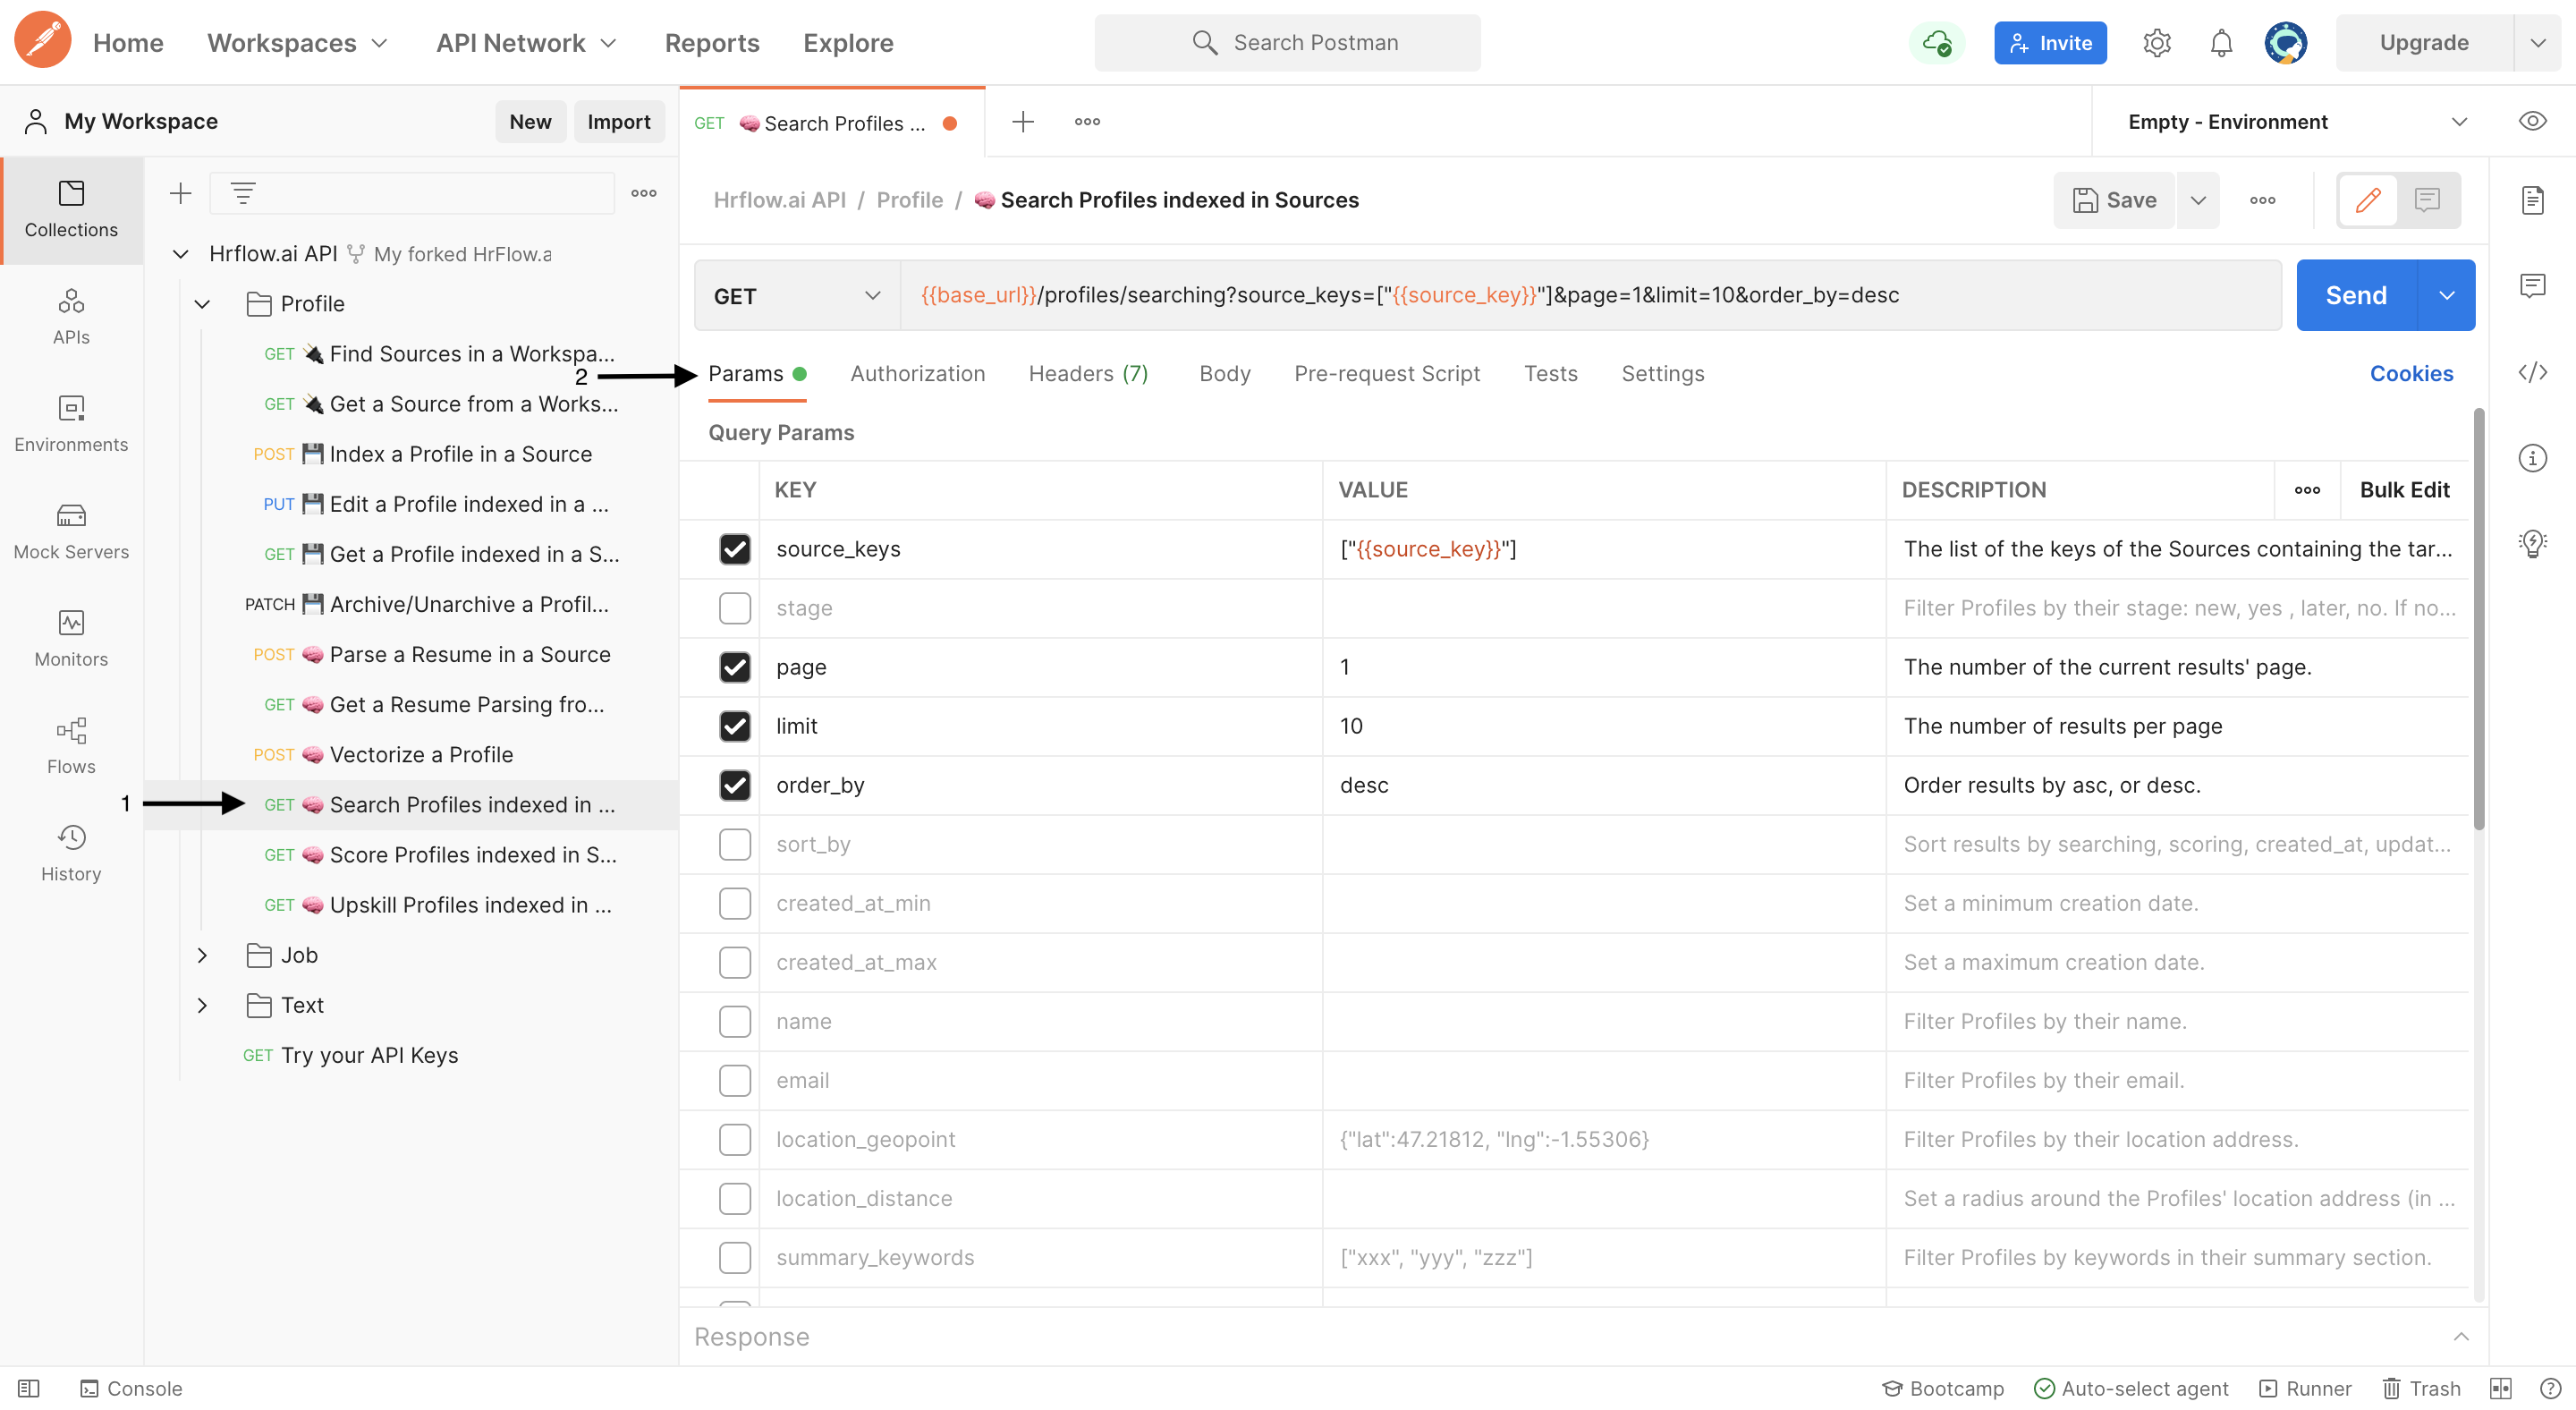Open the Save options dropdown arrow
Screen dimensions: 2576x1410
click(x=2197, y=200)
